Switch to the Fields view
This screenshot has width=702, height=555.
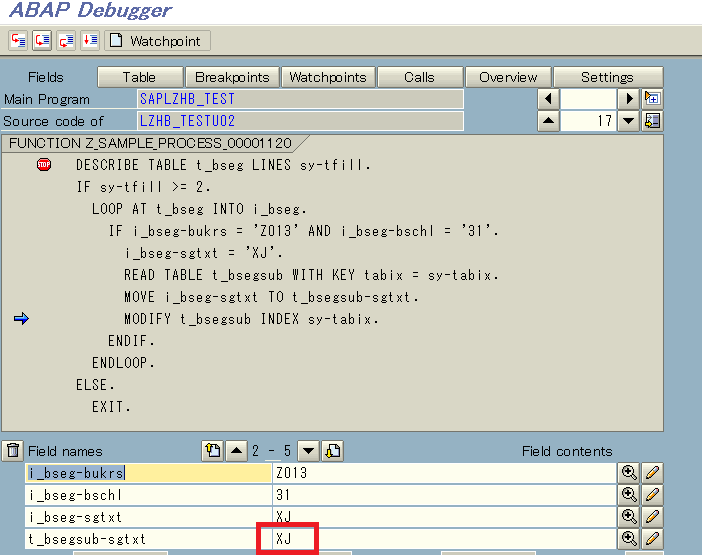point(46,77)
